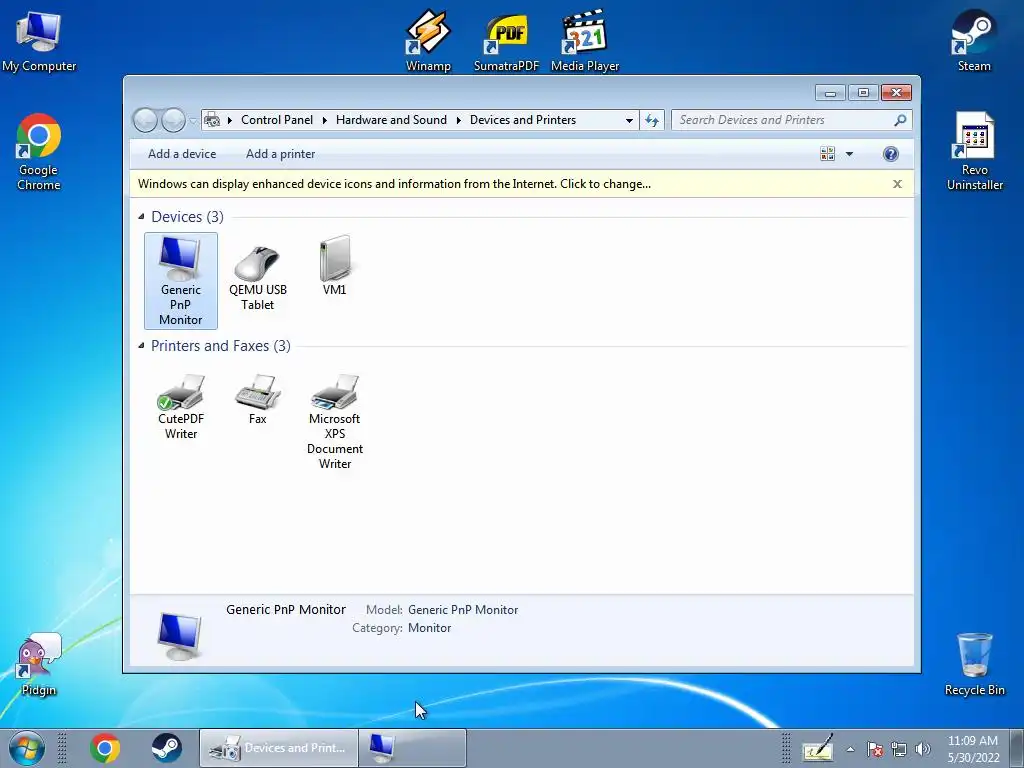Click the refresh button by address bar
Viewport: 1024px width, 768px height.
(652, 120)
